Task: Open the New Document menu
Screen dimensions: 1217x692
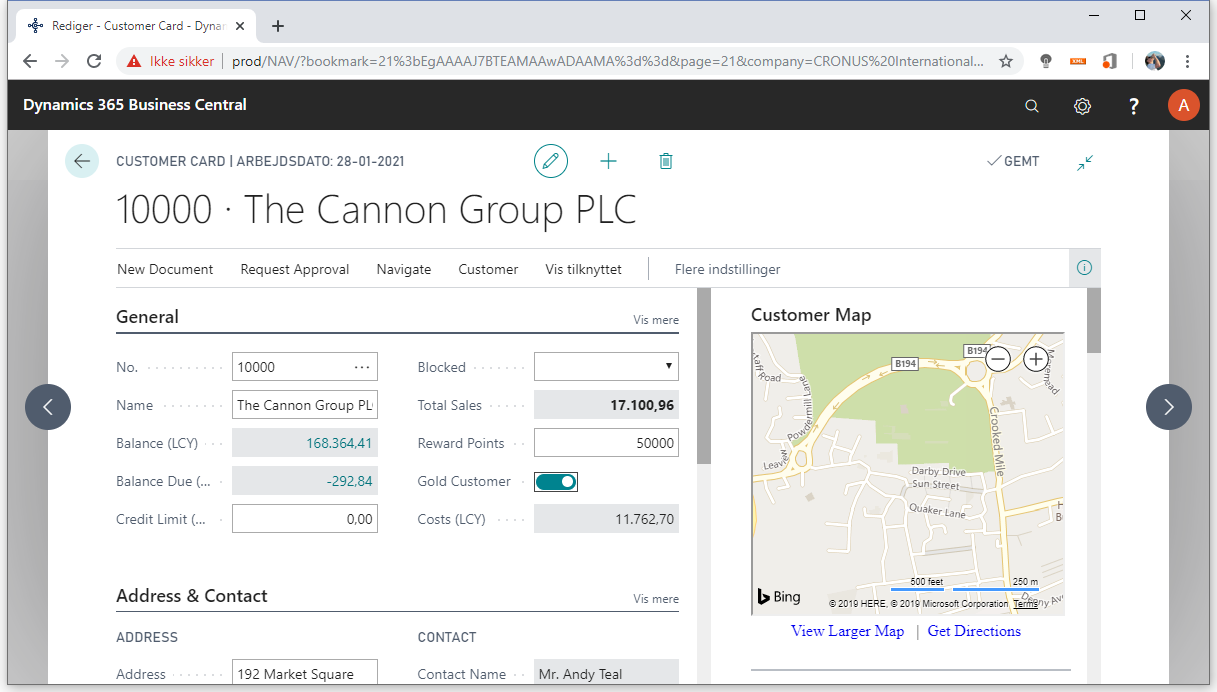Action: (165, 269)
